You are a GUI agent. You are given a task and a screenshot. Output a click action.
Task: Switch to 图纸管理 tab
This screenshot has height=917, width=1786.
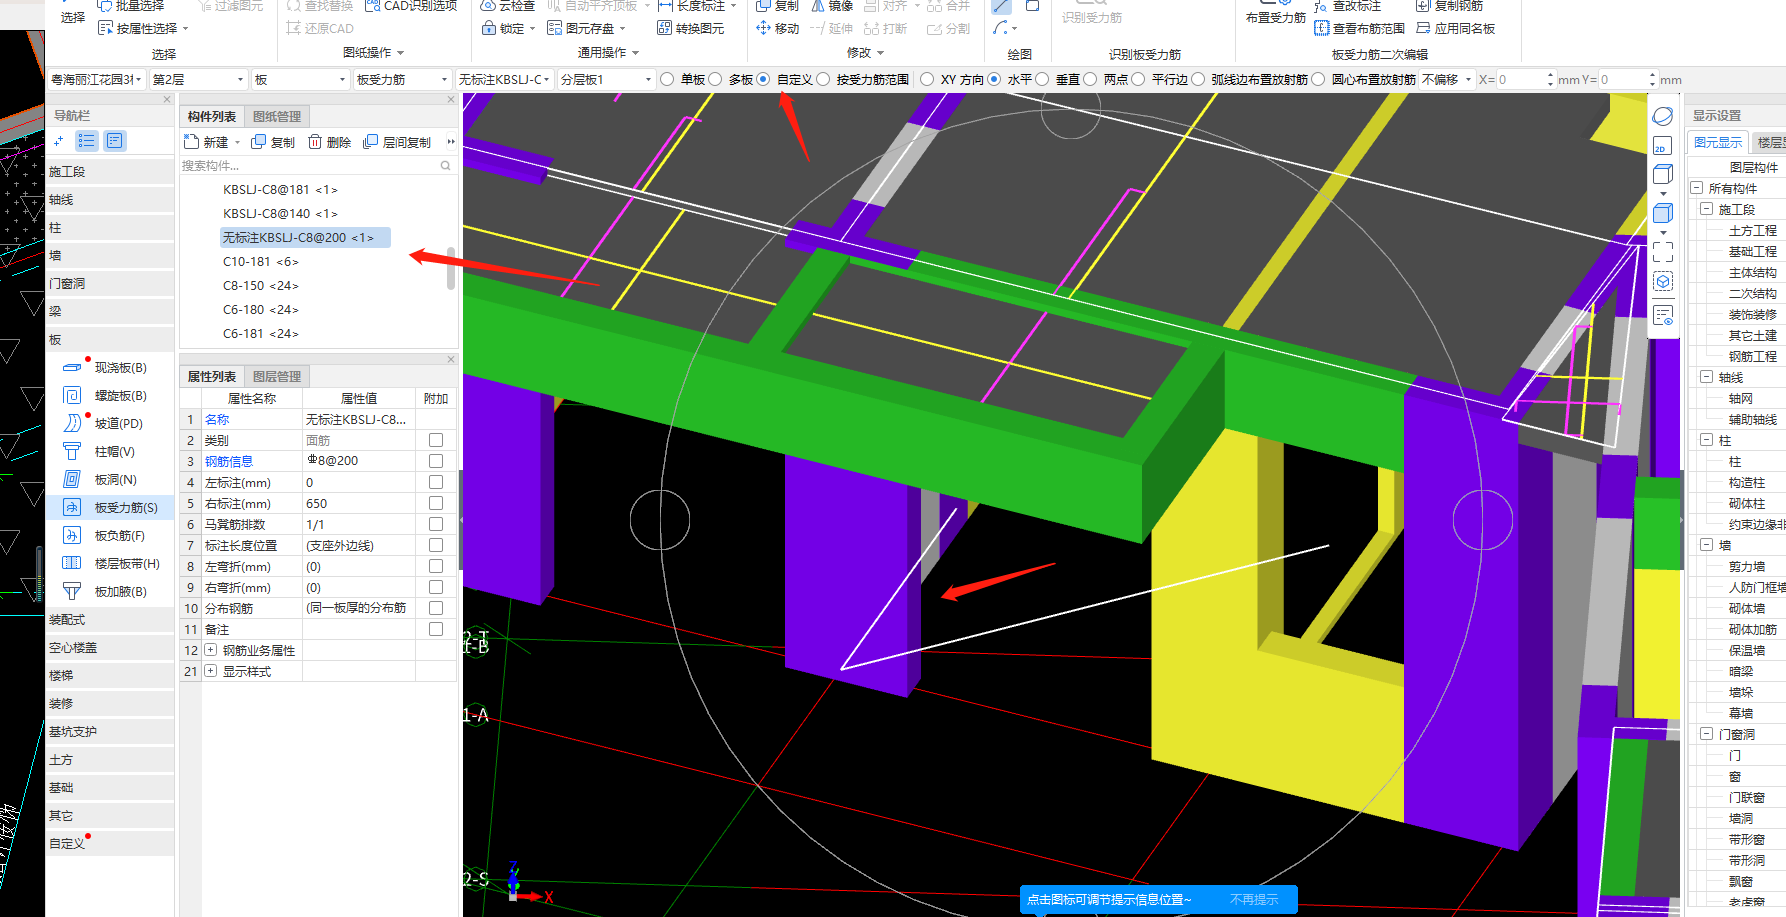[x=277, y=116]
